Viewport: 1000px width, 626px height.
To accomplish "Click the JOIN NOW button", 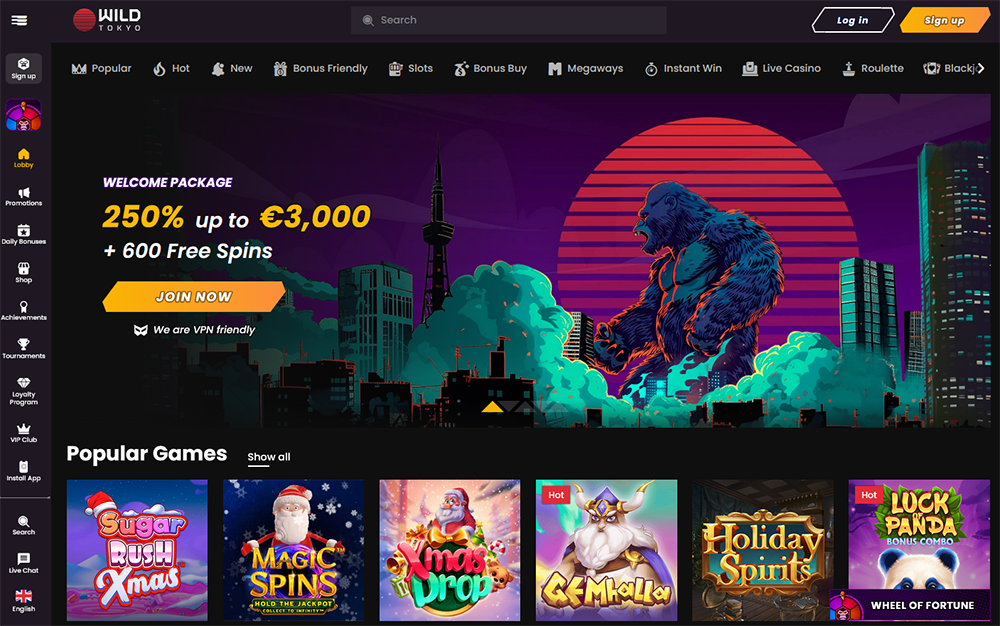I will click(194, 296).
